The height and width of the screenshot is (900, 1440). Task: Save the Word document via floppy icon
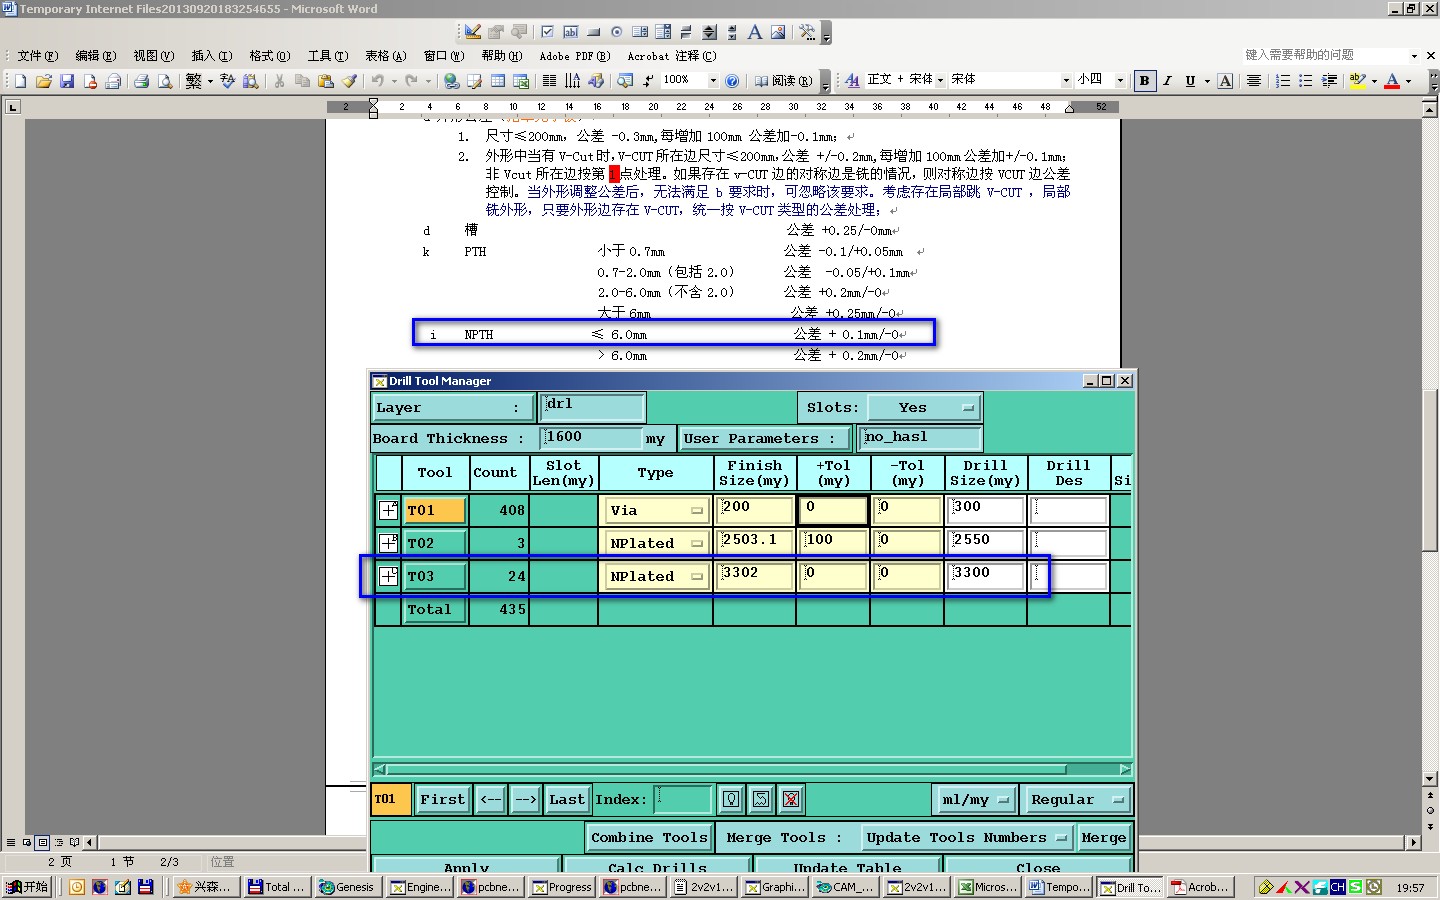click(x=67, y=81)
